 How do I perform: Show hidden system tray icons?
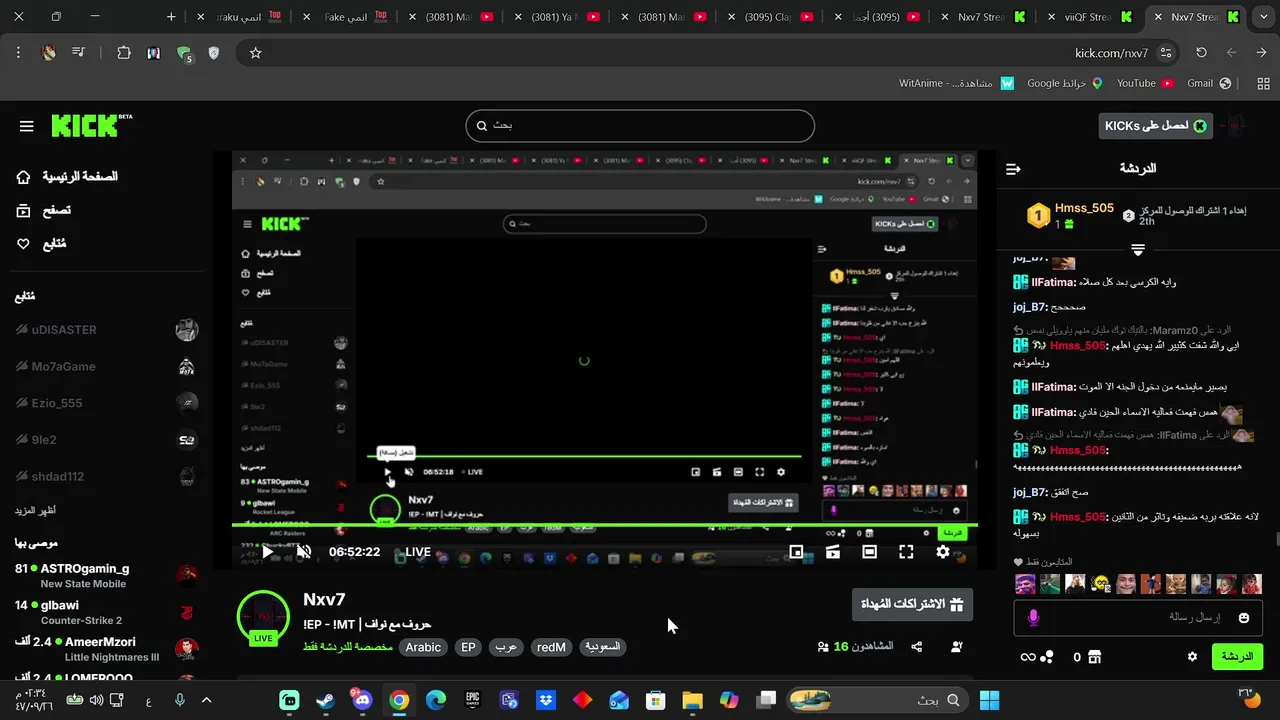coord(207,700)
